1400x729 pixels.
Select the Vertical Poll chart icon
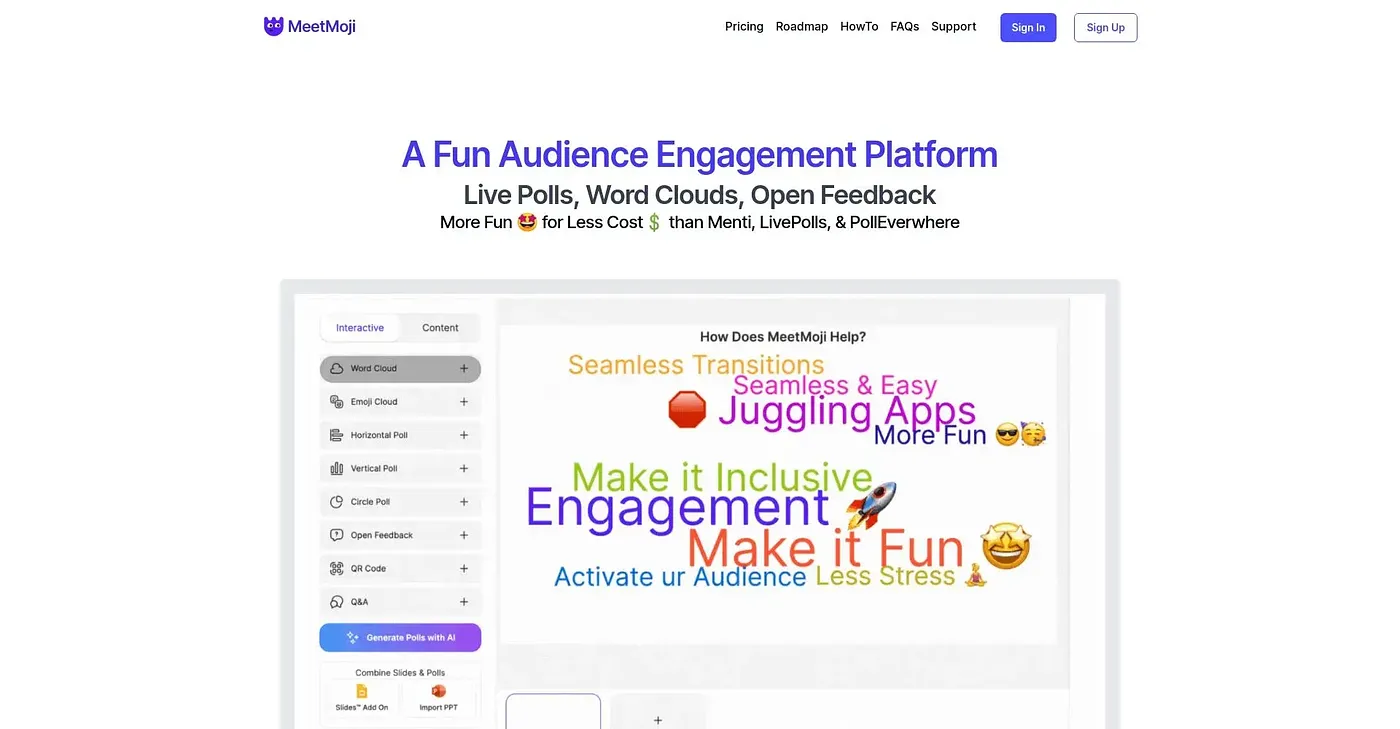(x=337, y=469)
